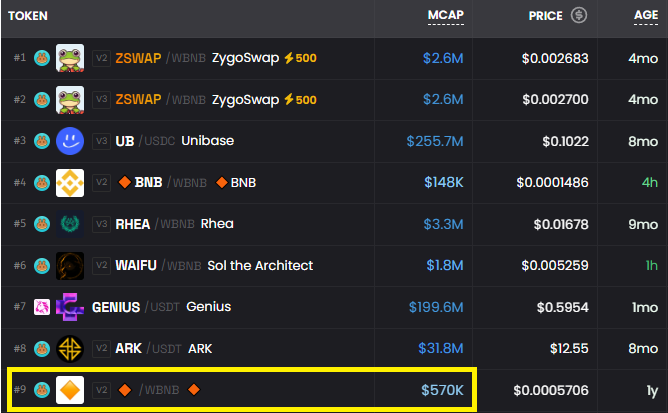Open the UB ticker link
This screenshot has height=413, width=668.
125,141
